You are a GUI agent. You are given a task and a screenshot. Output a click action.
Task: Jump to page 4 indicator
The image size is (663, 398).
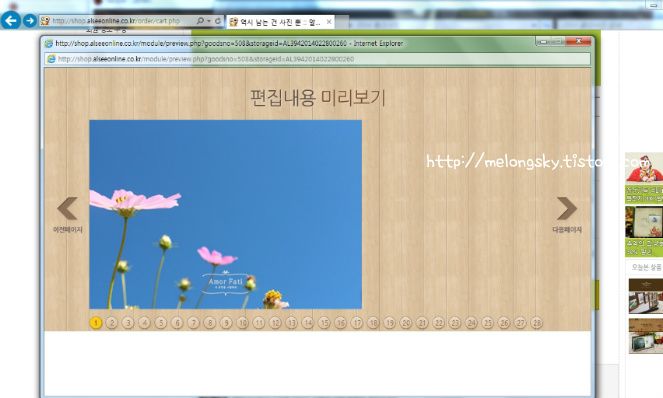(144, 323)
